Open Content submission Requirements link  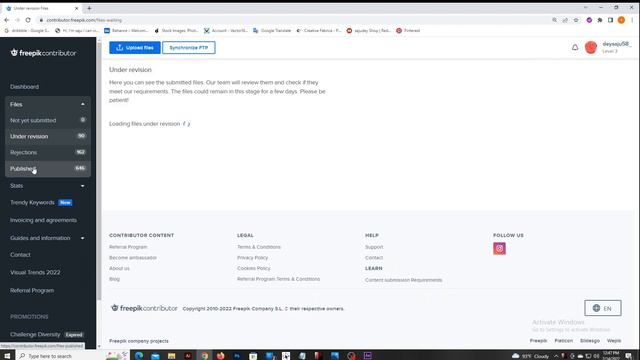[x=403, y=280]
